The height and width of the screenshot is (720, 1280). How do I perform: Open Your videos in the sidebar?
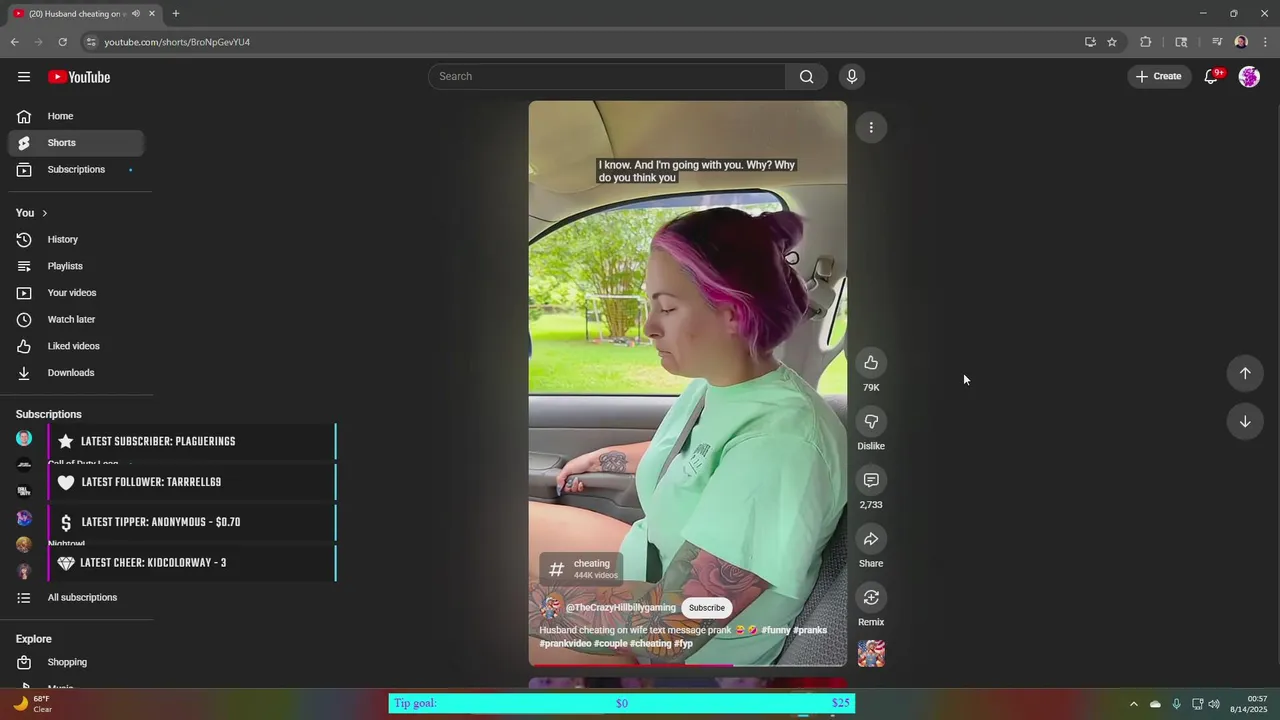[76, 293]
